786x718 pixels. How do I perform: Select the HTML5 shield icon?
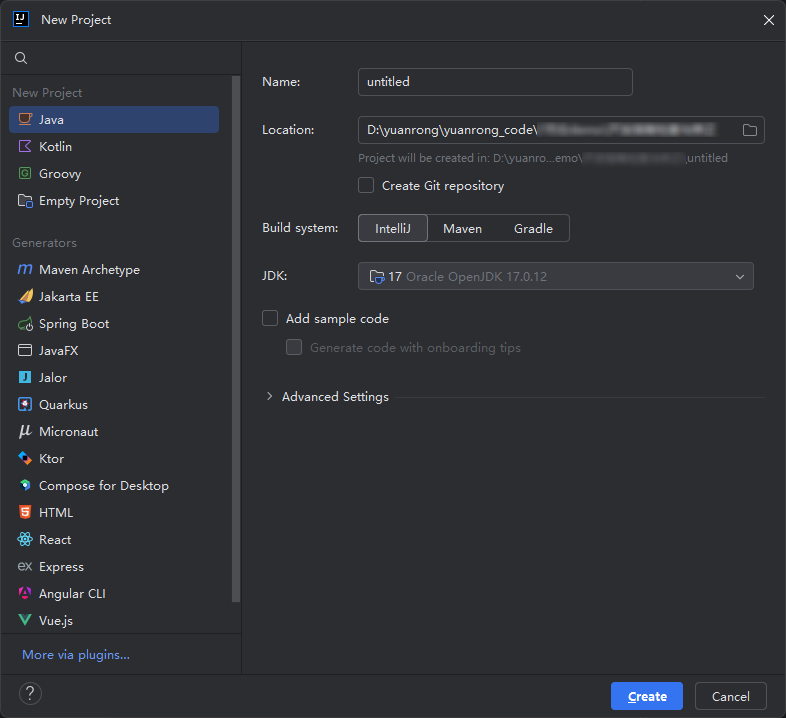pos(25,513)
